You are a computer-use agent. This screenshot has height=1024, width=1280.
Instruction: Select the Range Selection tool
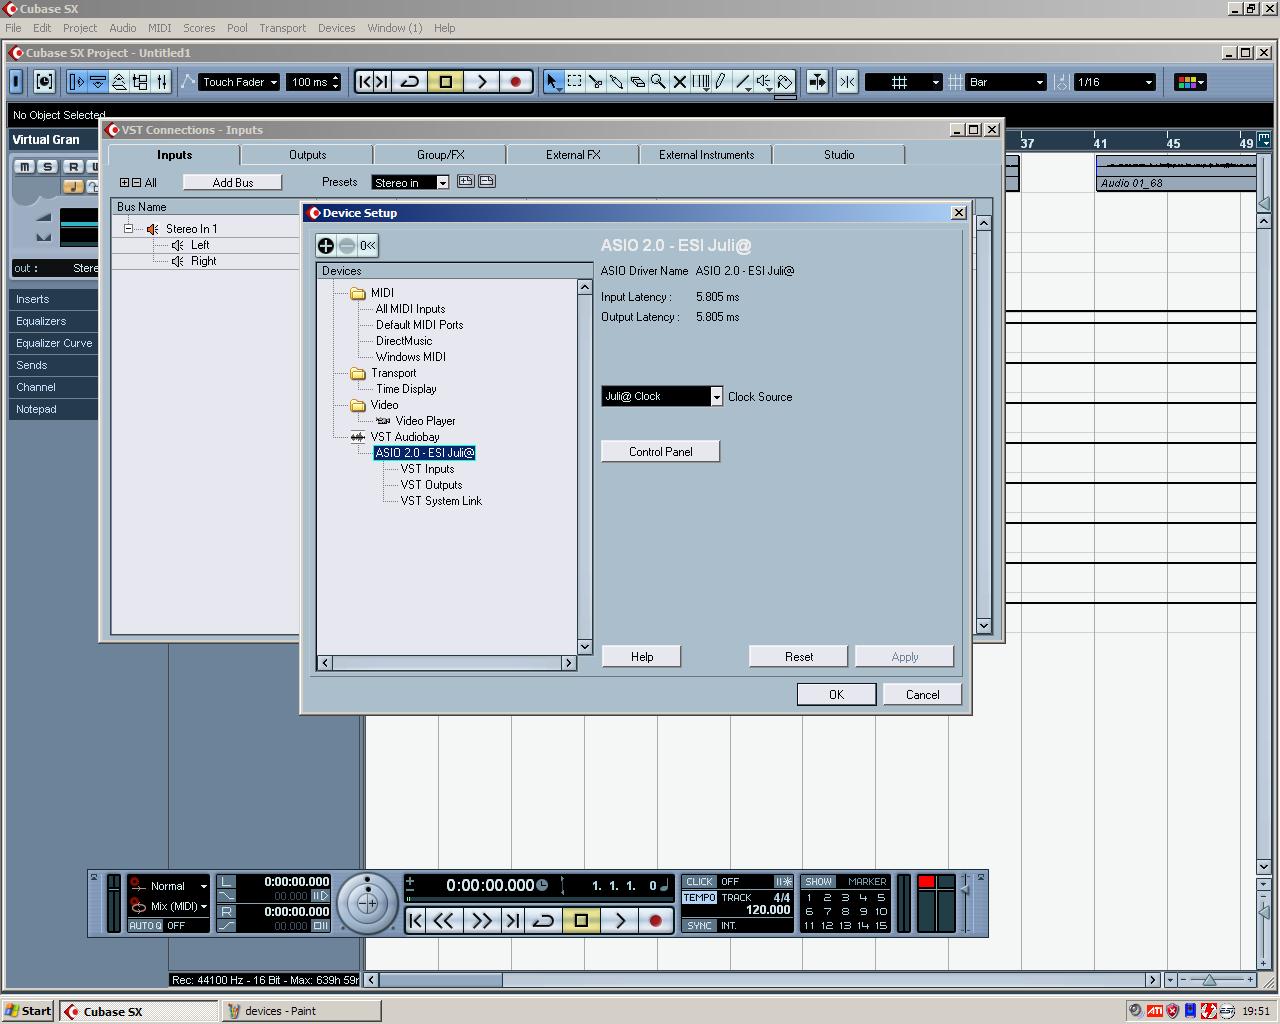575,82
